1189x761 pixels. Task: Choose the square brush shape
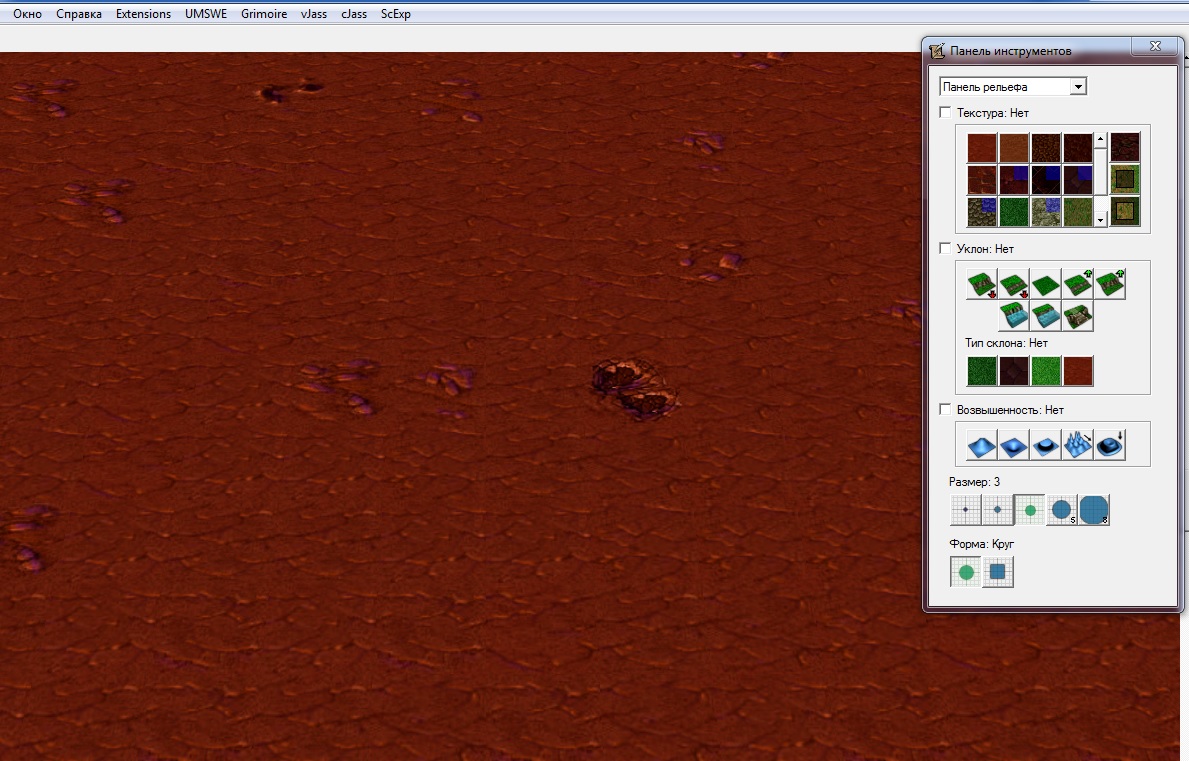(x=997, y=572)
